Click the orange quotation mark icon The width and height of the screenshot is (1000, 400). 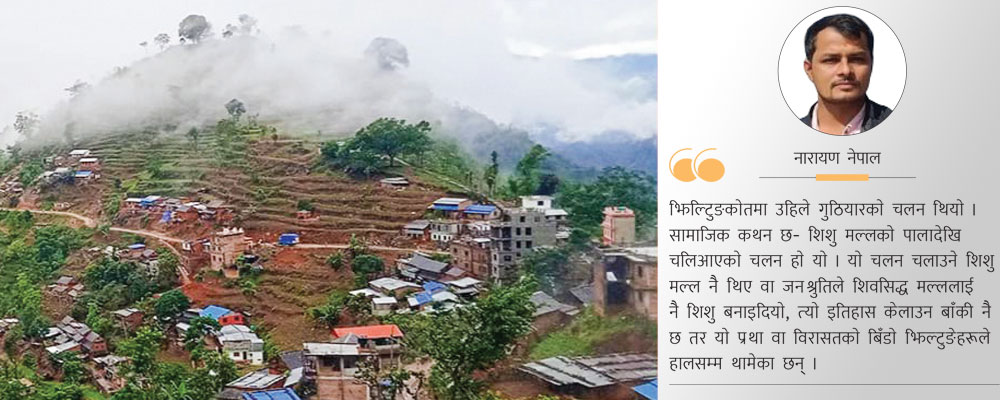[x=696, y=165]
